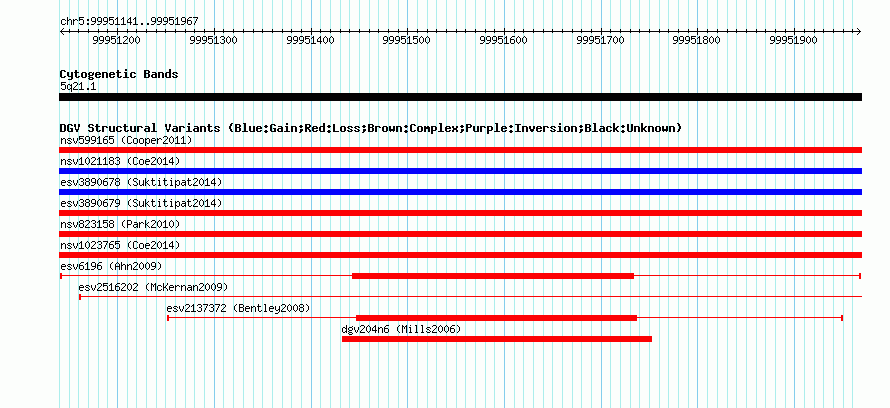Viewport: 890px width, 408px height.
Task: Select the red nsv823158 loss bar
Action: point(460,234)
